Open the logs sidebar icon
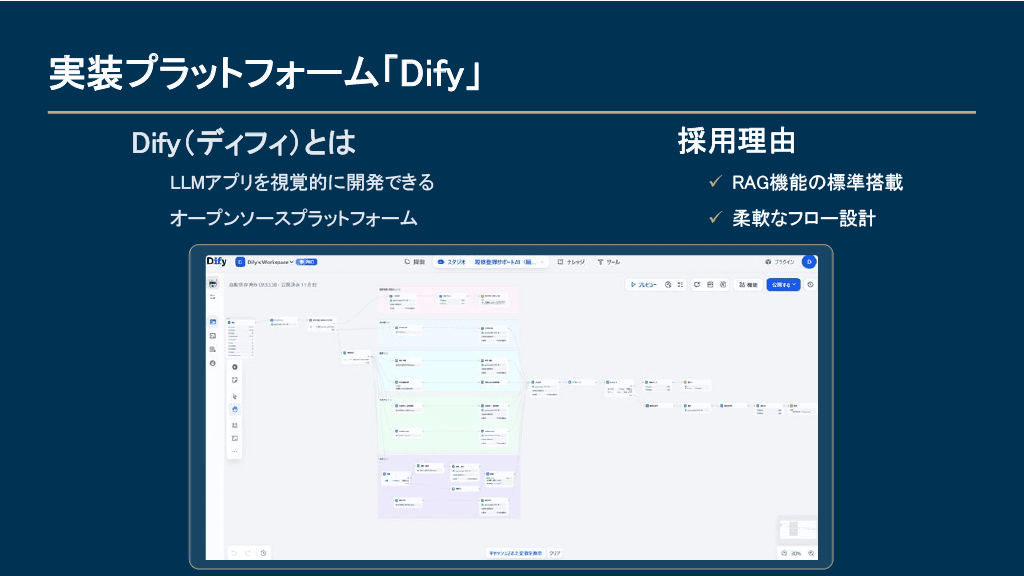The width and height of the screenshot is (1024, 576). point(213,349)
